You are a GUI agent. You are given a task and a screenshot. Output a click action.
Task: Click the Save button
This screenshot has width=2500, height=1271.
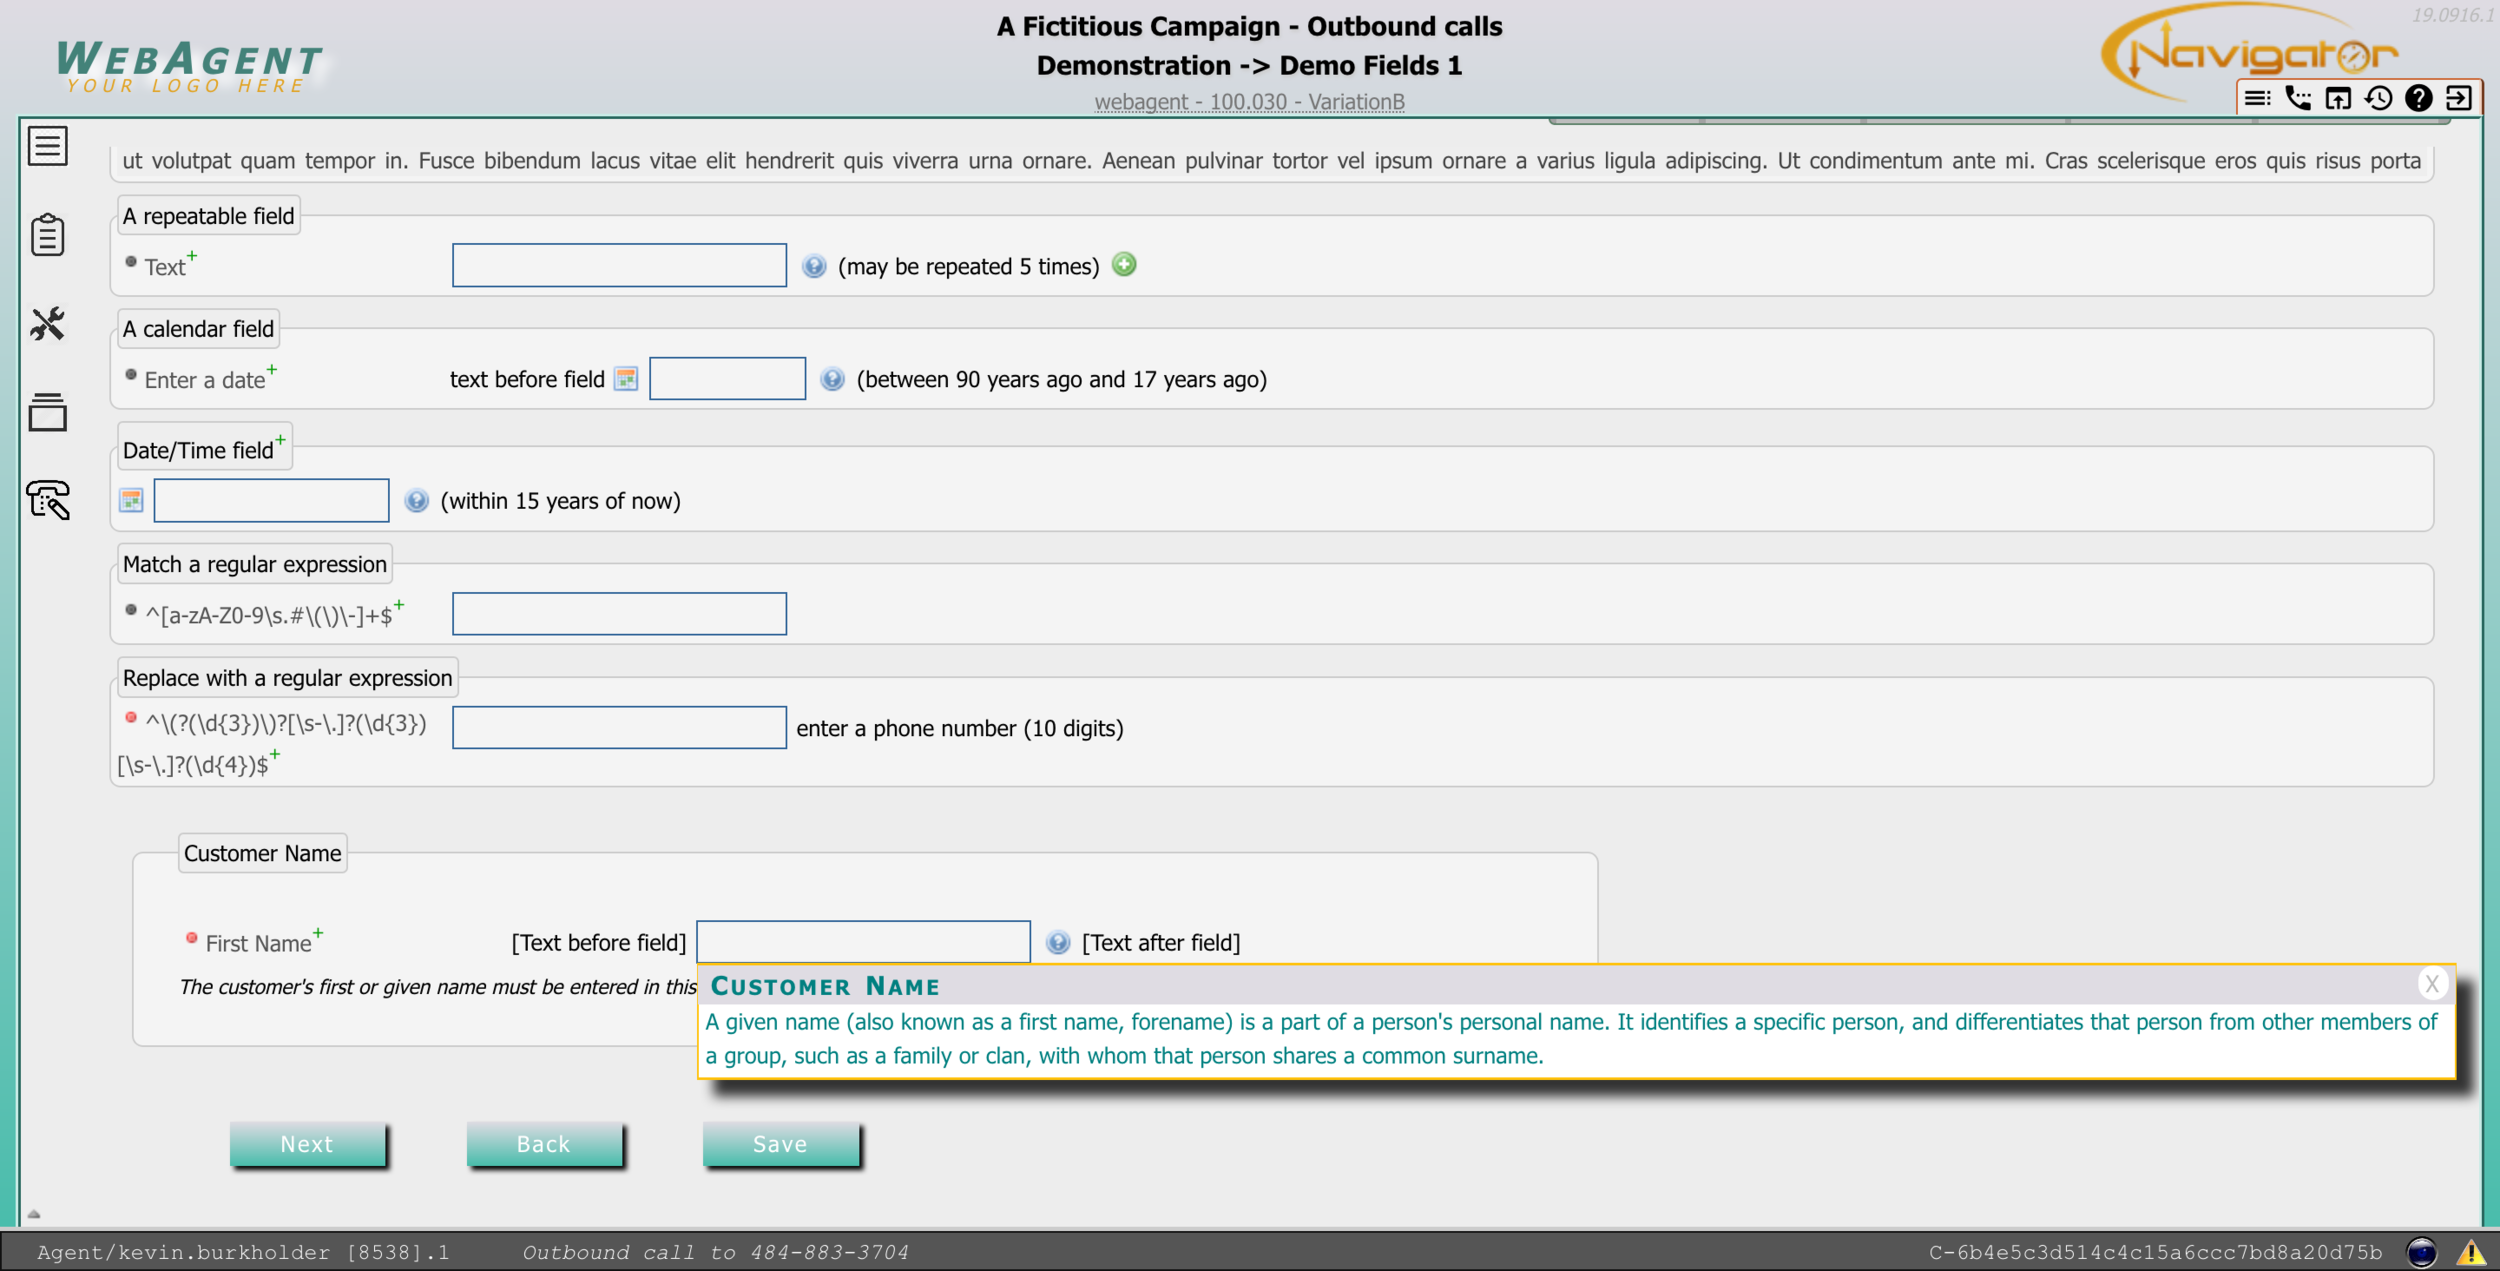point(779,1143)
